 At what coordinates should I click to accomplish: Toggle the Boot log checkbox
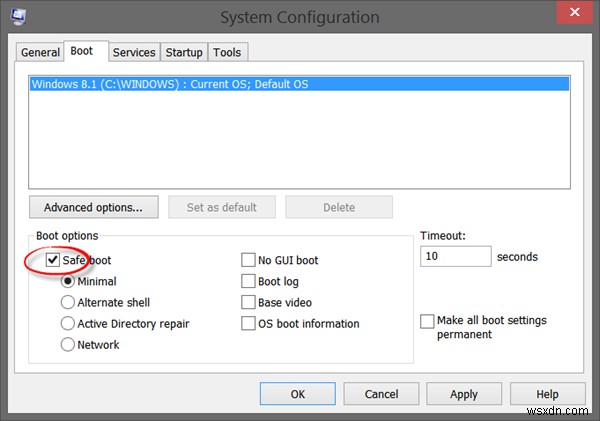[249, 282]
